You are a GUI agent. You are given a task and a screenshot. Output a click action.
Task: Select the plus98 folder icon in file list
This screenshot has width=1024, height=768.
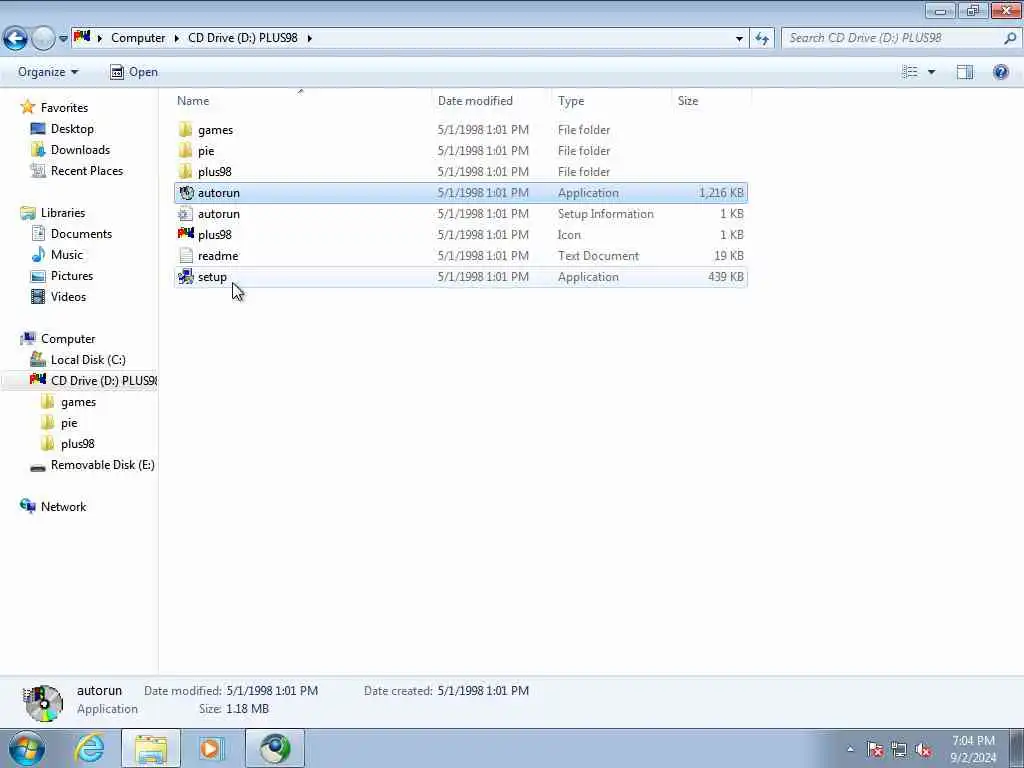(x=185, y=171)
